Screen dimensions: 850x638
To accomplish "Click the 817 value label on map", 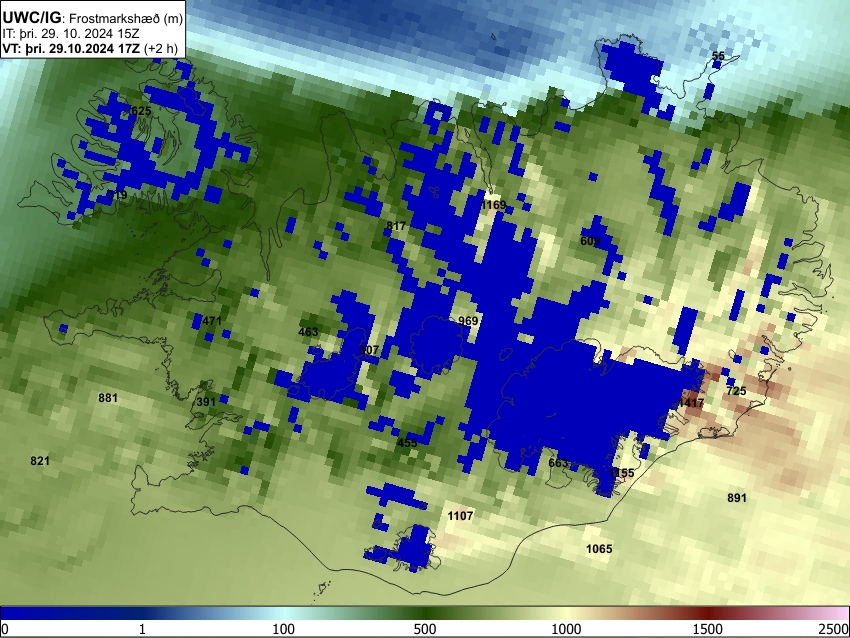I will 396,226.
